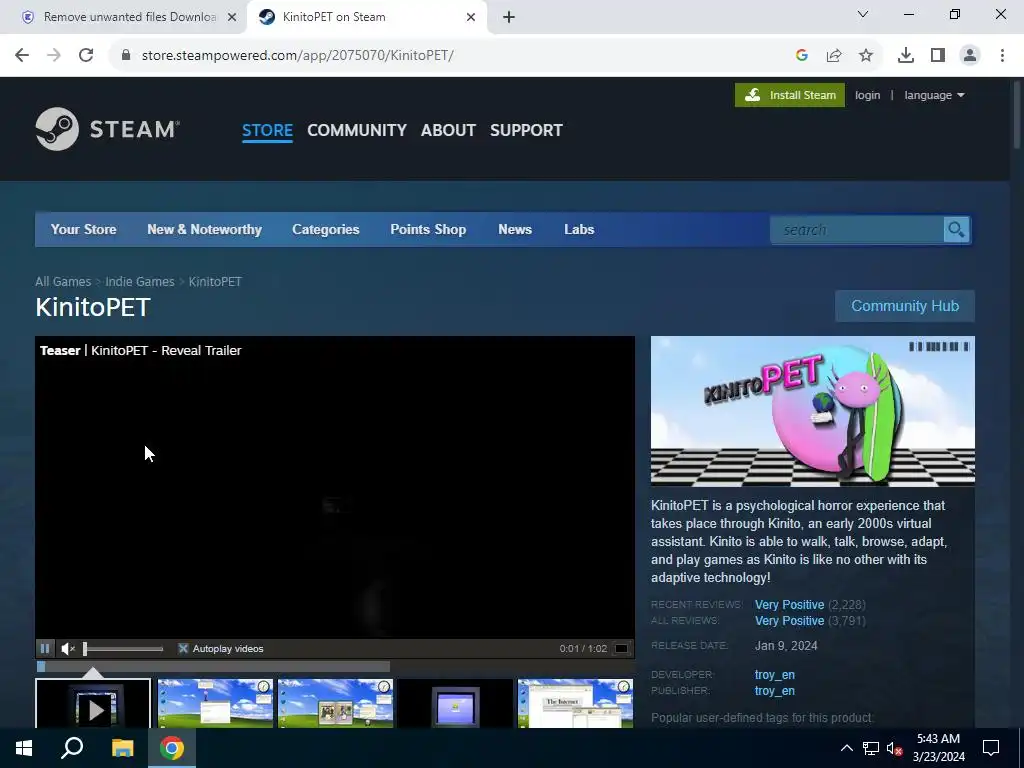
Task: Go to the SUPPORT header menu
Action: (x=526, y=130)
